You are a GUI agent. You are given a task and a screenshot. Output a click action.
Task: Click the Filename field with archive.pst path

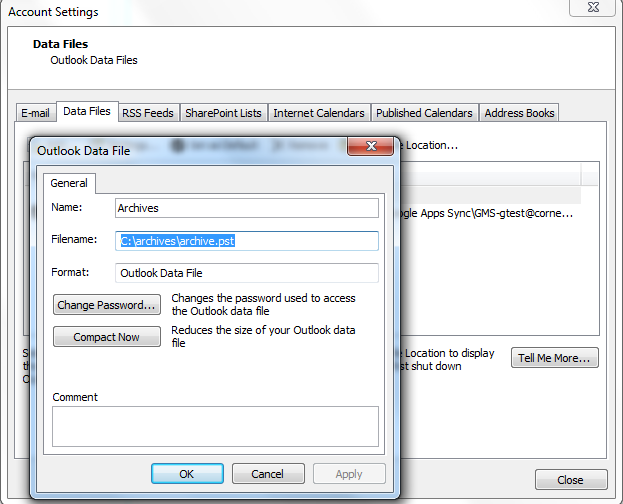tap(246, 241)
